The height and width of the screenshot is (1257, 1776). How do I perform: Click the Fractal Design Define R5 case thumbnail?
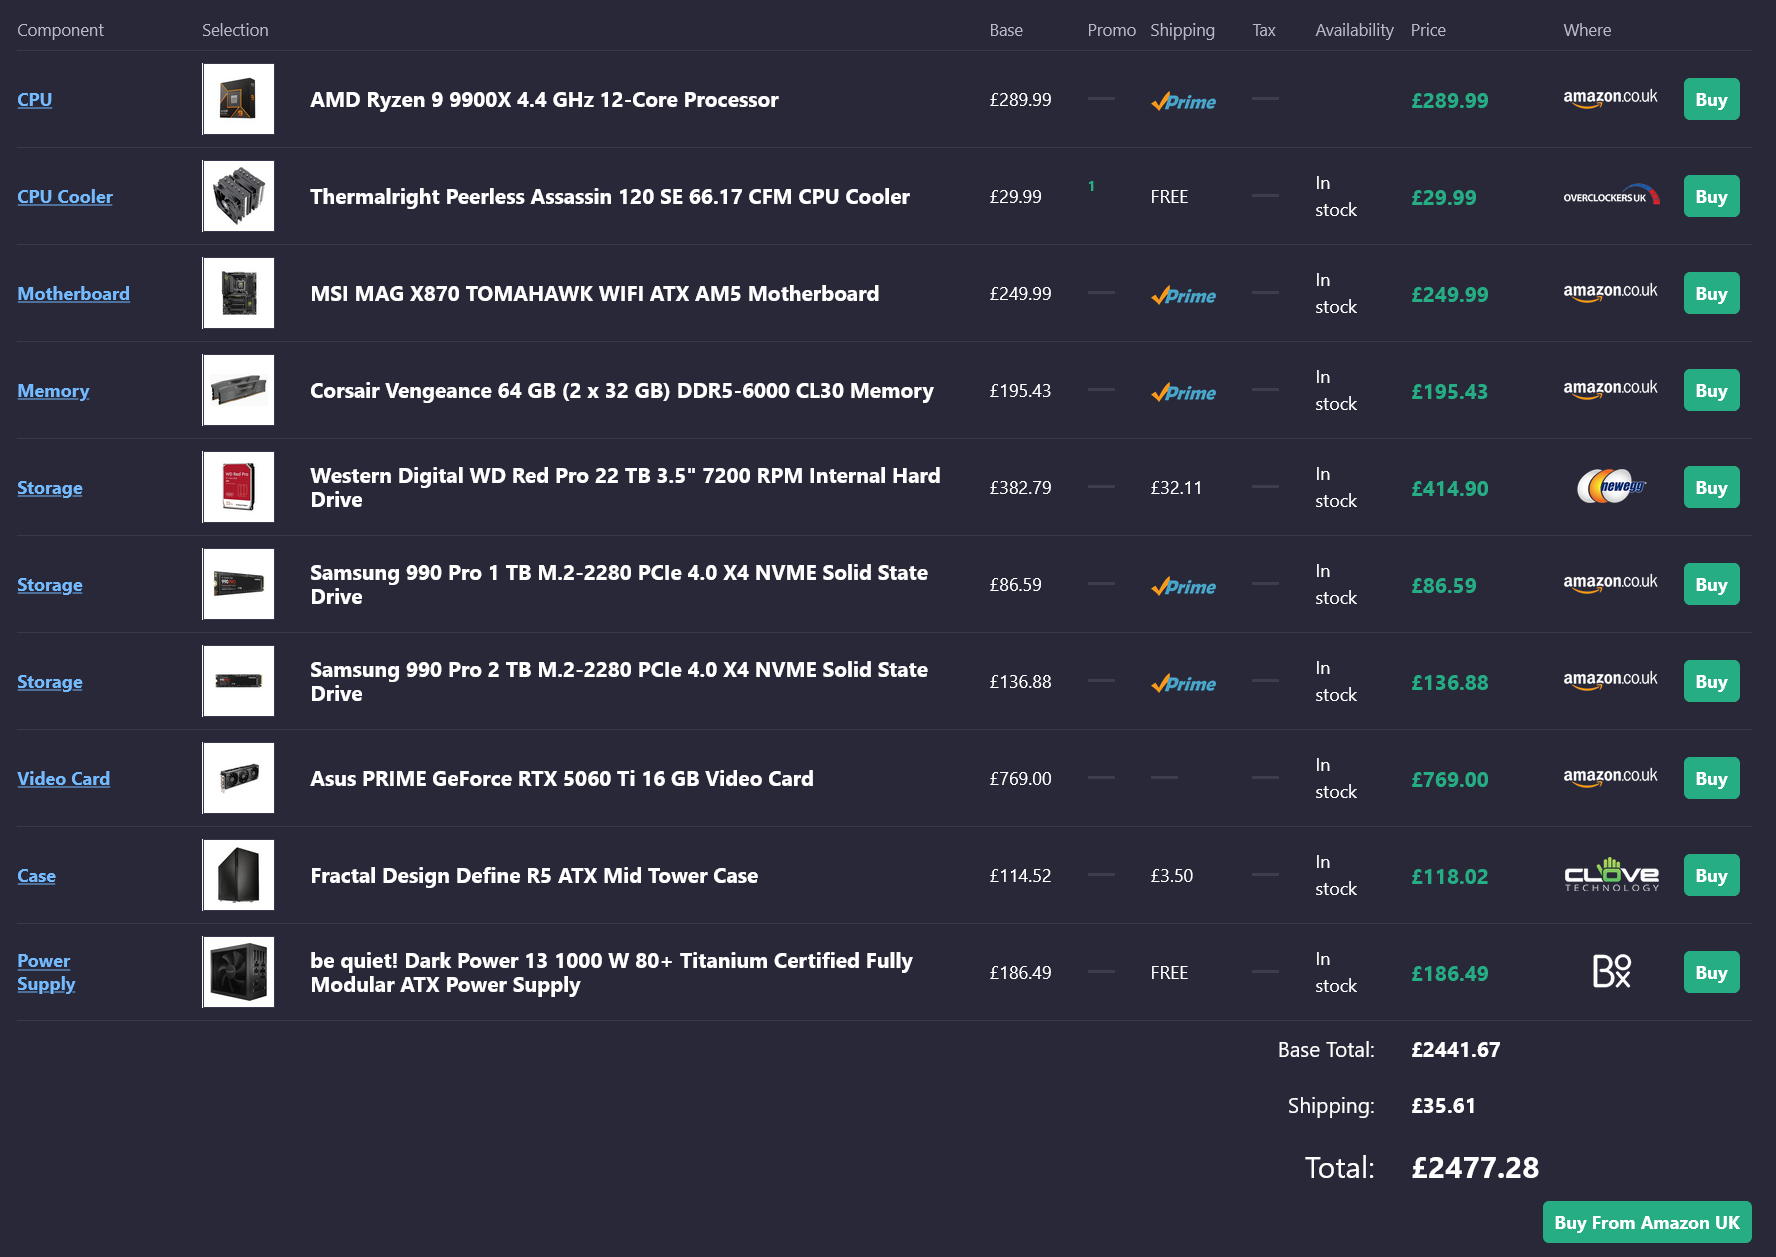pyautogui.click(x=238, y=875)
